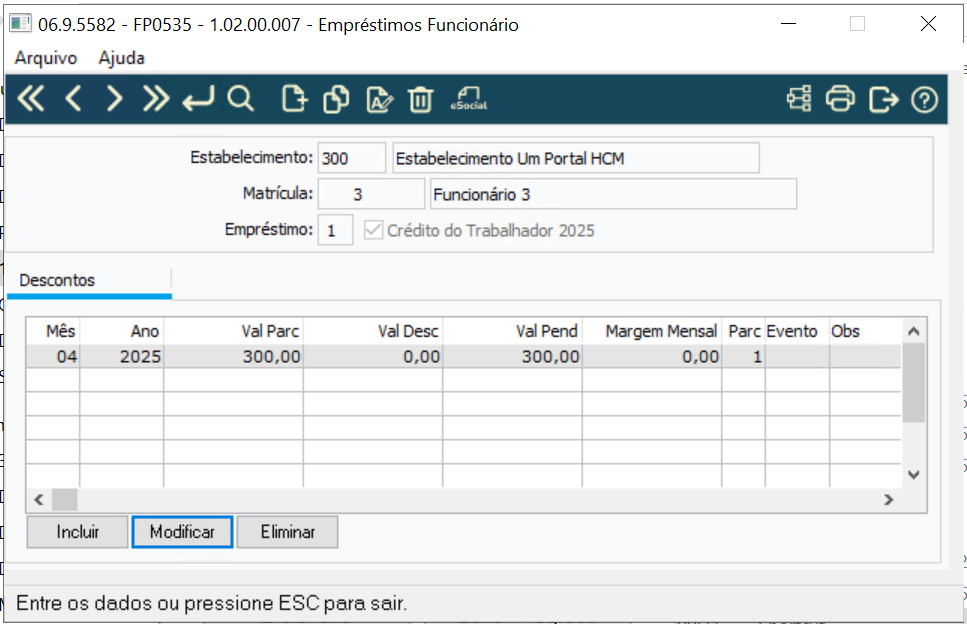Click the Val Parc column header
The width and height of the screenshot is (967, 624).
coord(233,331)
